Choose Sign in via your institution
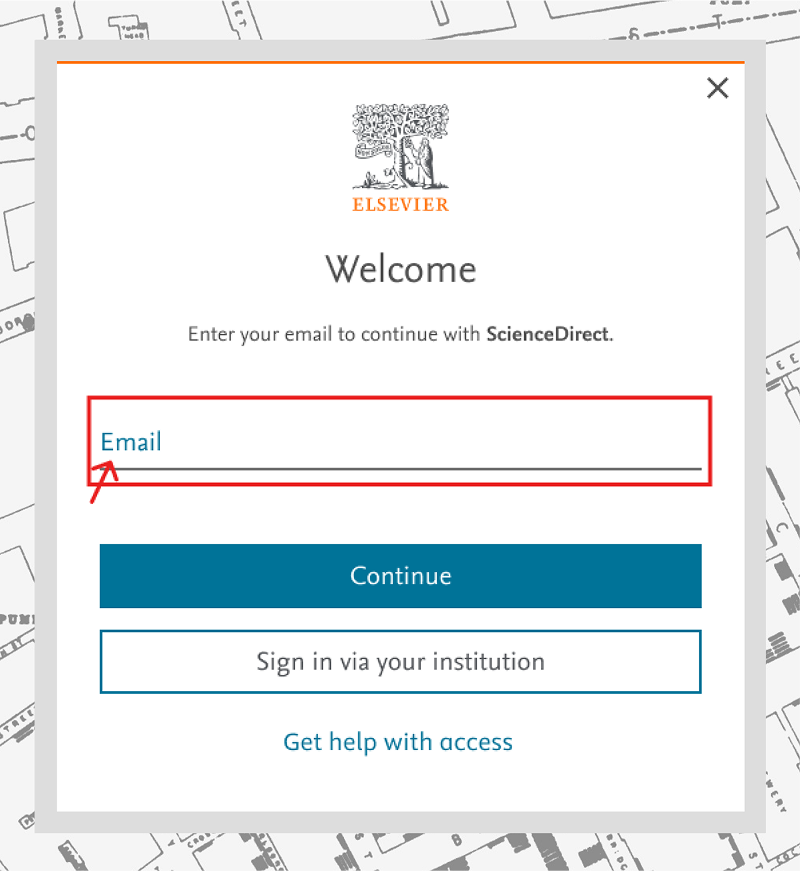 [400, 662]
